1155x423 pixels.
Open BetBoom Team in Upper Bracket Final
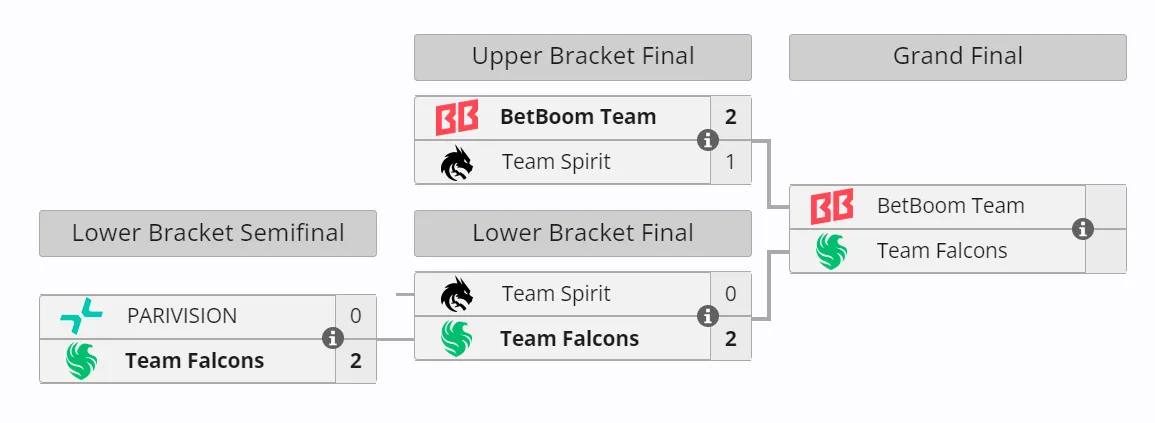(x=578, y=117)
